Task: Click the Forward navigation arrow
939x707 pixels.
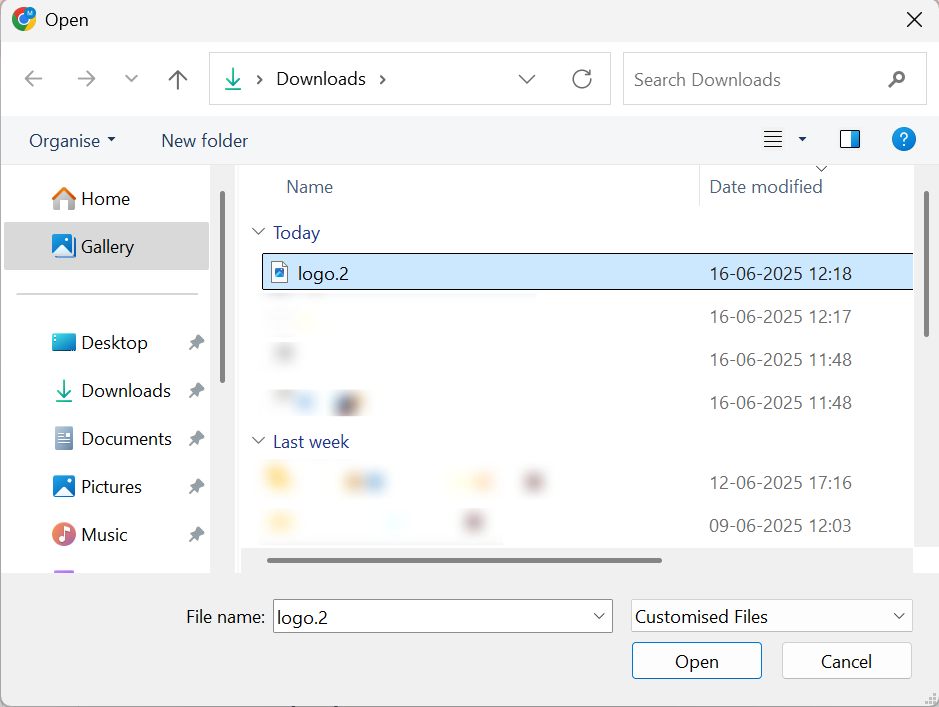Action: [86, 79]
